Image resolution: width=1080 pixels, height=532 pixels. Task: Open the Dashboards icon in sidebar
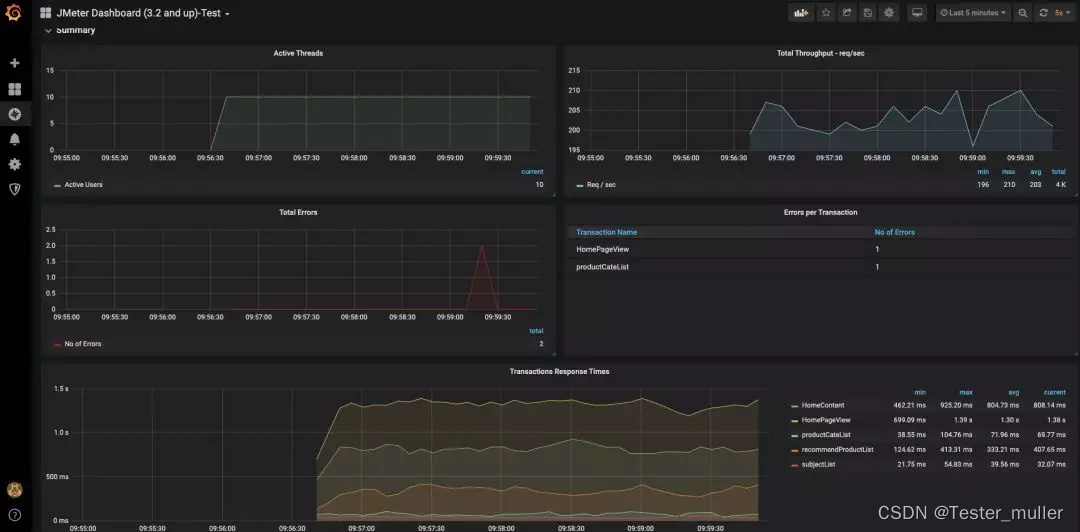[x=14, y=89]
